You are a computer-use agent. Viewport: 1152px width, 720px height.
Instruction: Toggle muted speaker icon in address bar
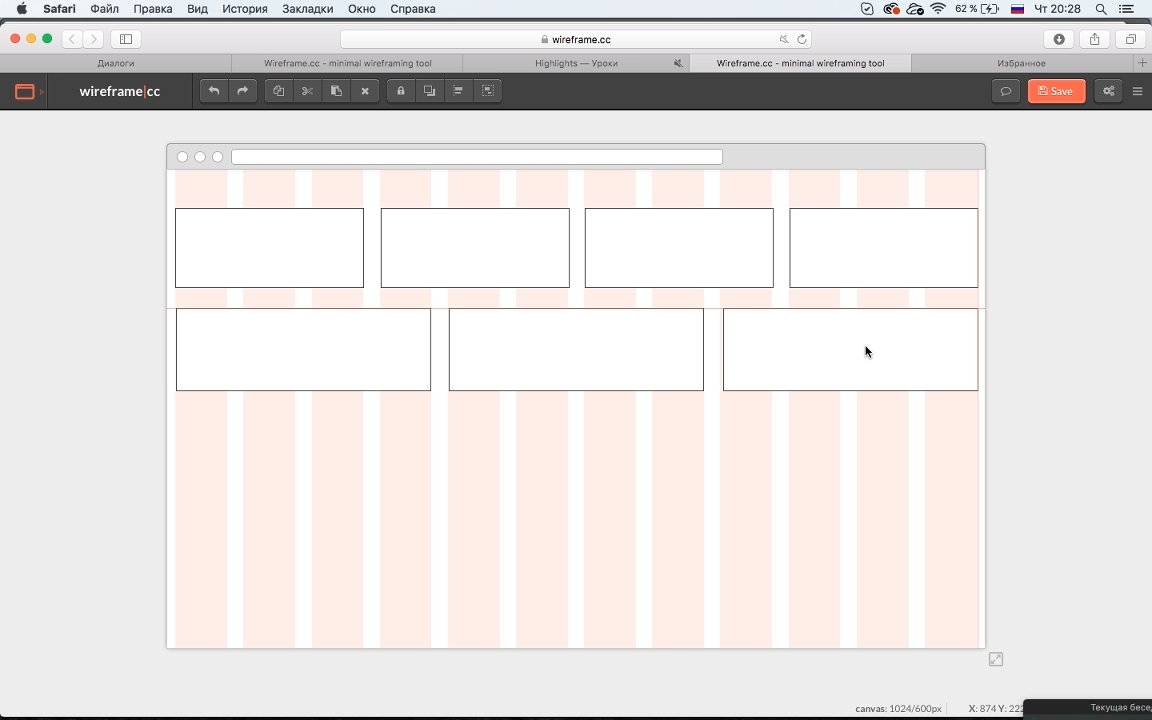click(784, 39)
